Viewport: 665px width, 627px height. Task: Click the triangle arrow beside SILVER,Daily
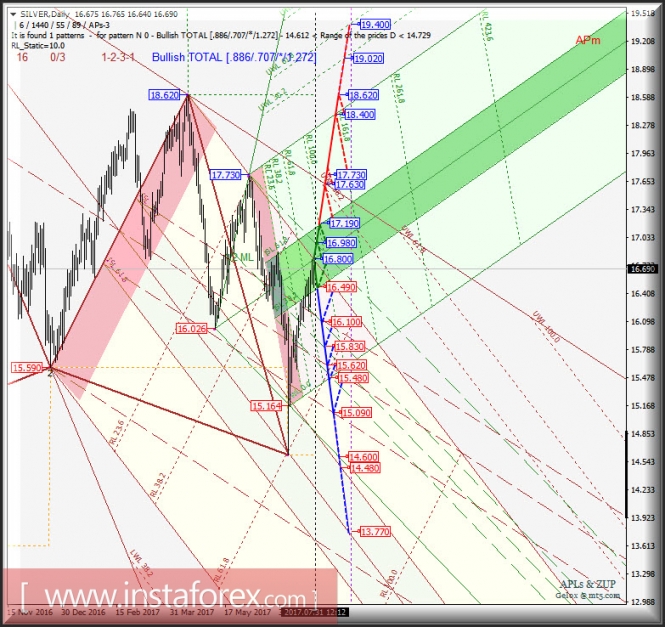(12, 14)
